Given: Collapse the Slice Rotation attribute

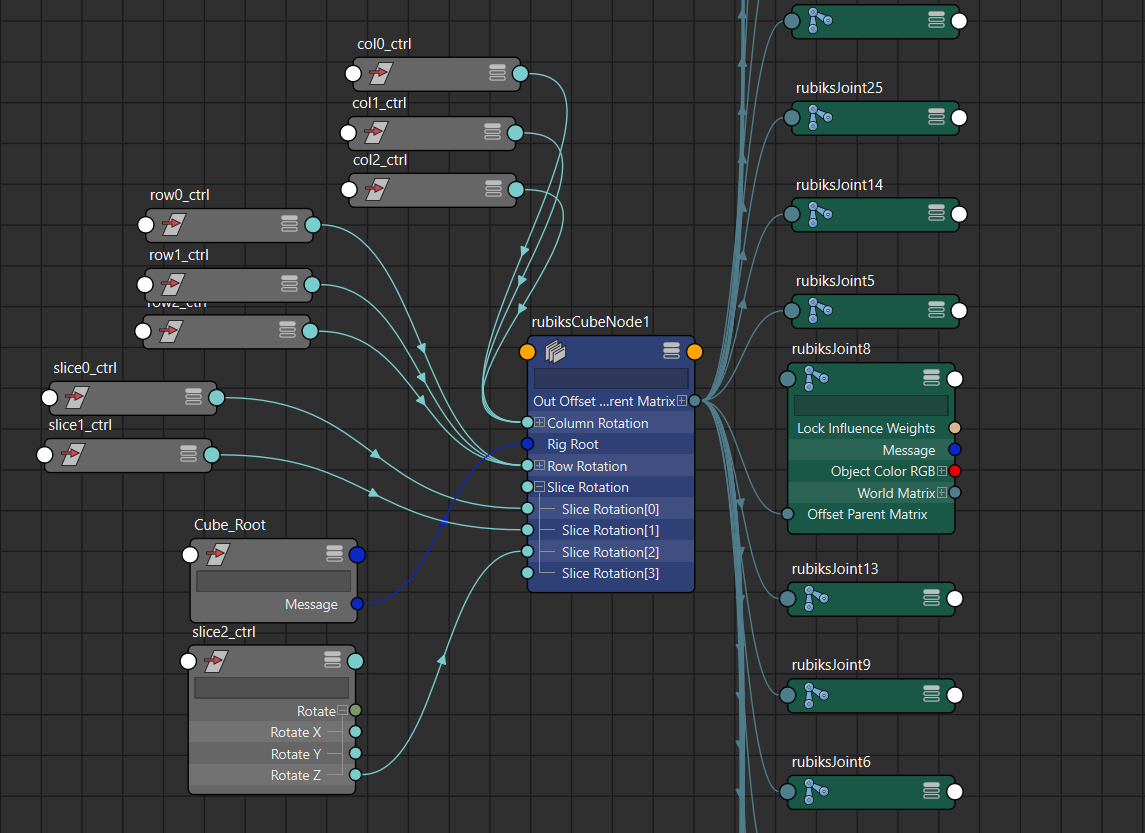Looking at the screenshot, I should pyautogui.click(x=540, y=487).
